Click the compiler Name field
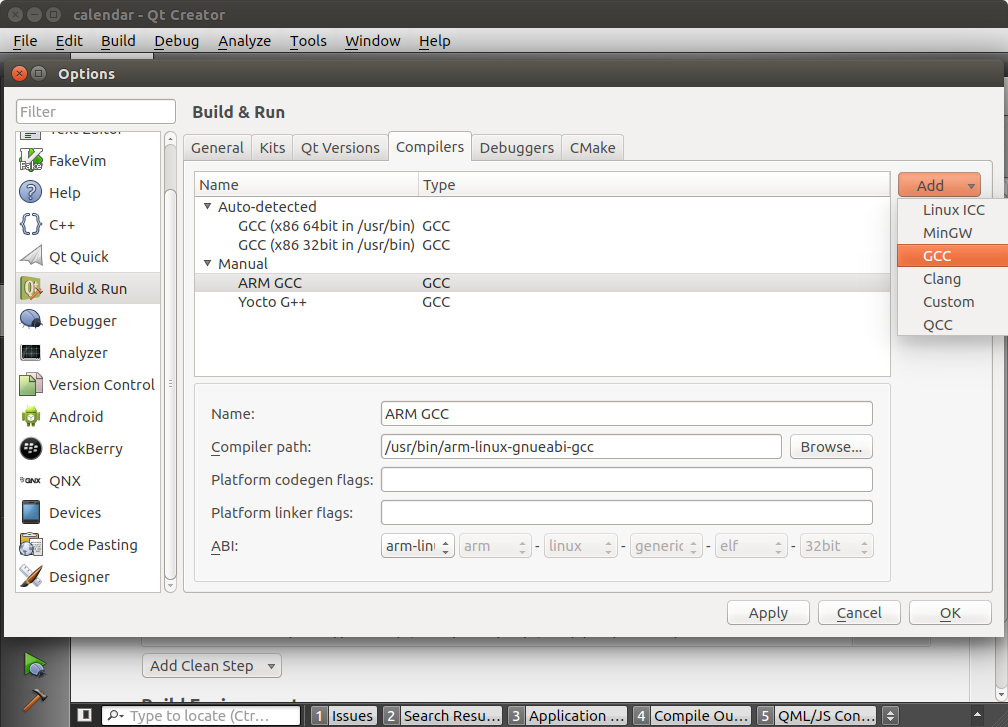 (627, 414)
